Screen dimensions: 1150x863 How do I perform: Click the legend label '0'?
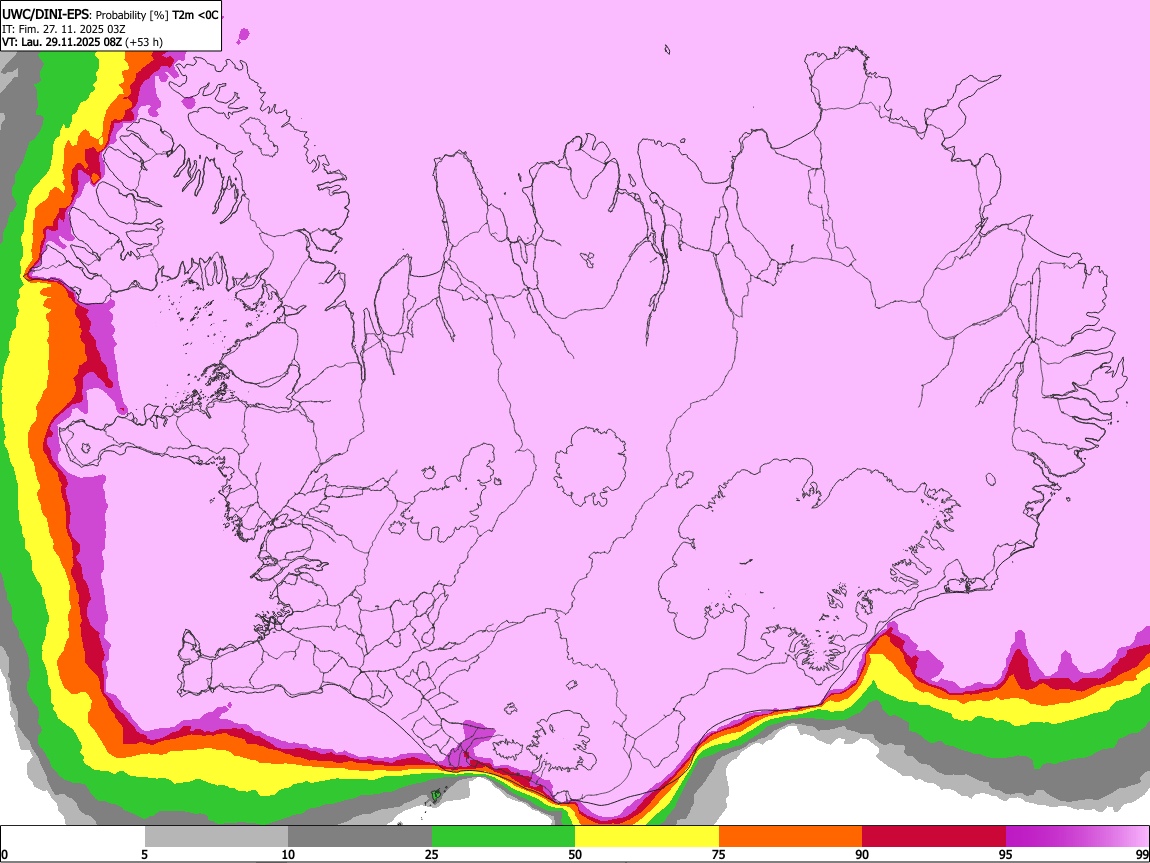click(5, 855)
